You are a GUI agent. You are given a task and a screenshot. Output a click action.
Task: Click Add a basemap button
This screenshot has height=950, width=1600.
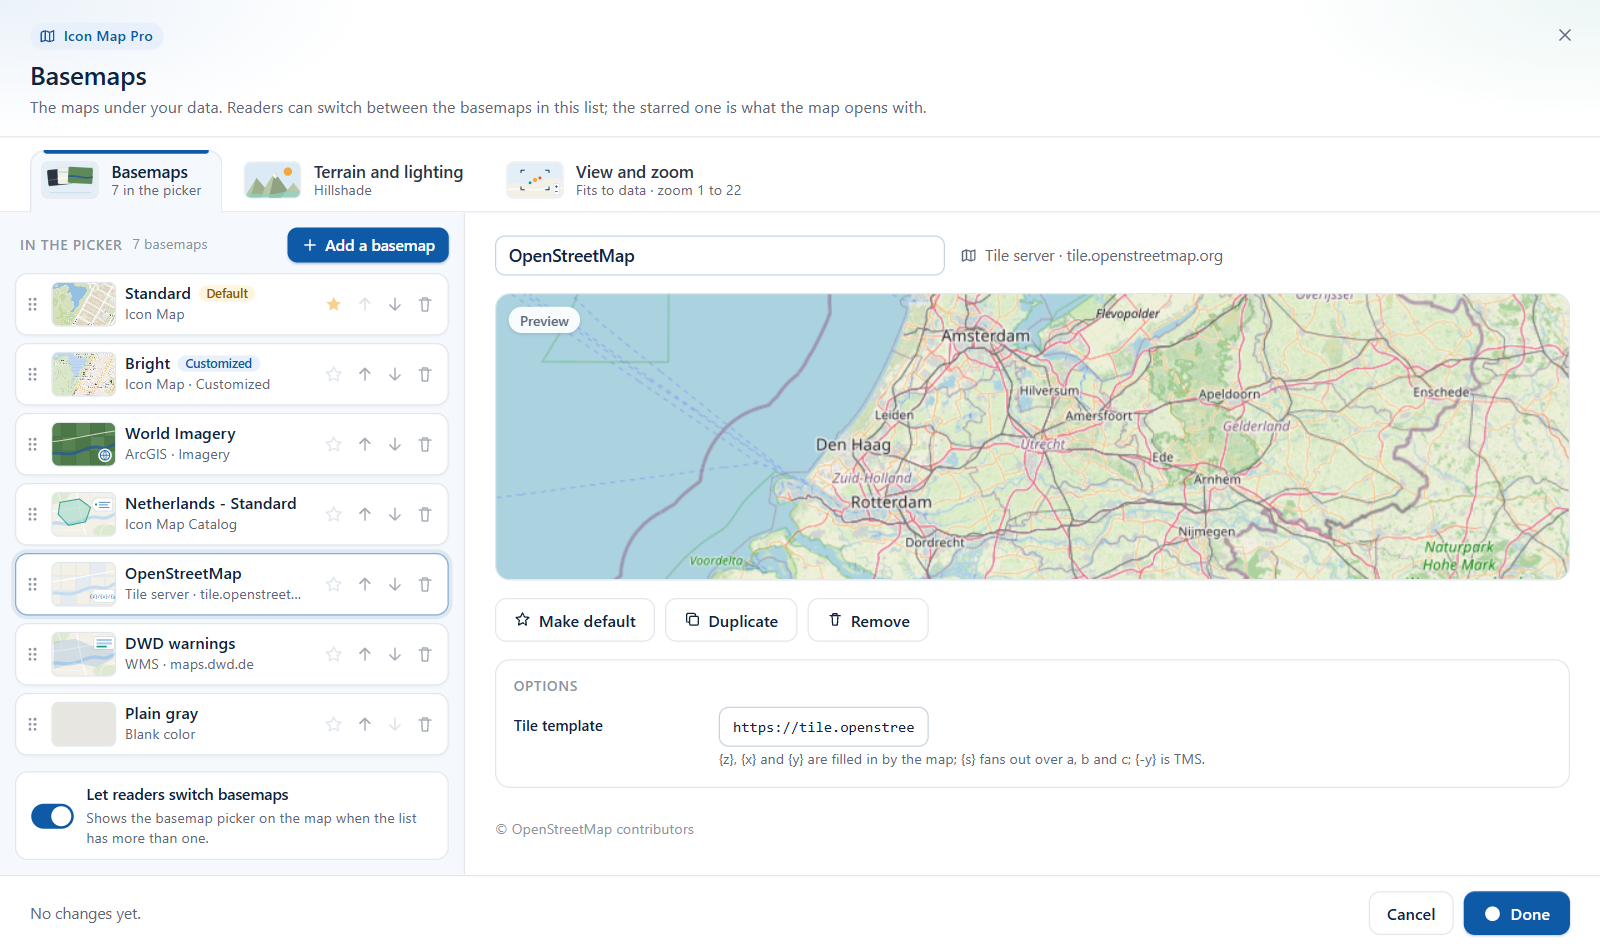point(368,245)
